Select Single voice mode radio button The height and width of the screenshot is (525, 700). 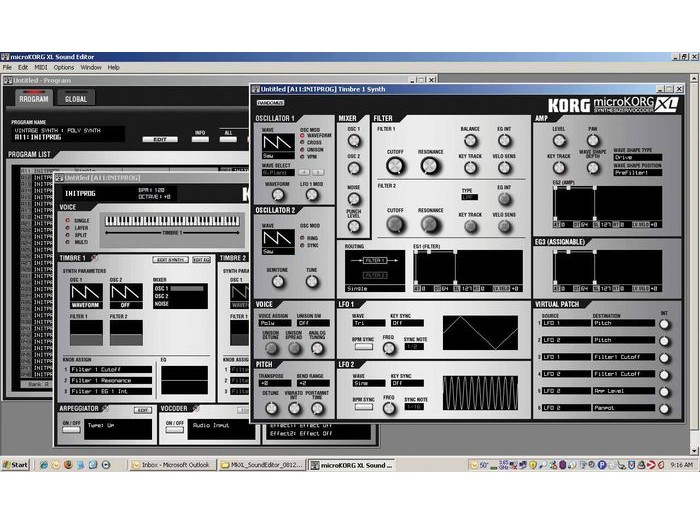[68, 221]
